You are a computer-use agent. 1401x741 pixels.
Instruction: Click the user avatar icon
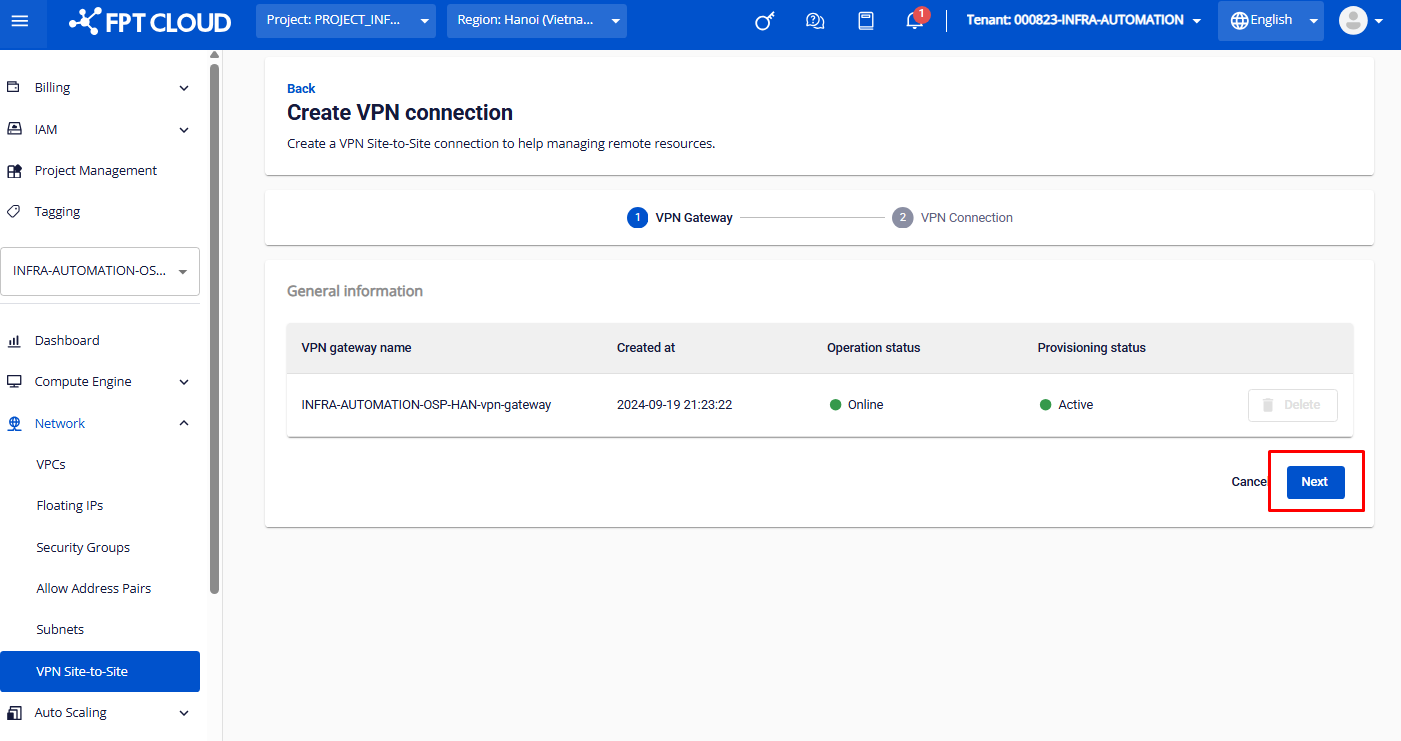(x=1353, y=20)
